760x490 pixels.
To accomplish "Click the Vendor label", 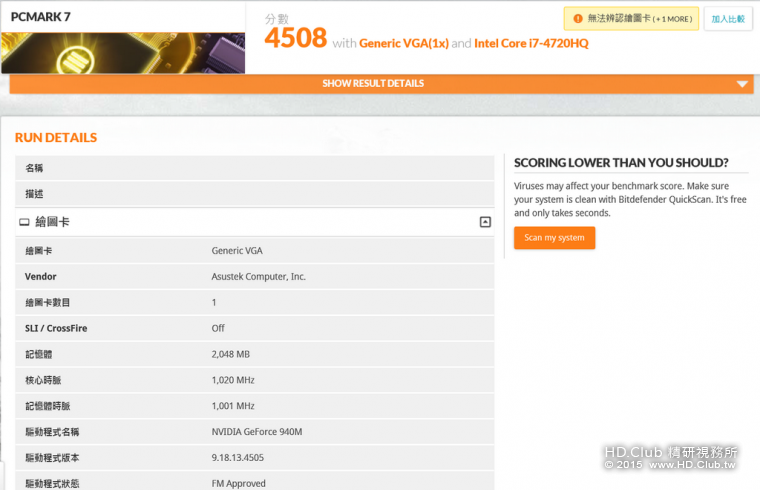I will [x=41, y=276].
